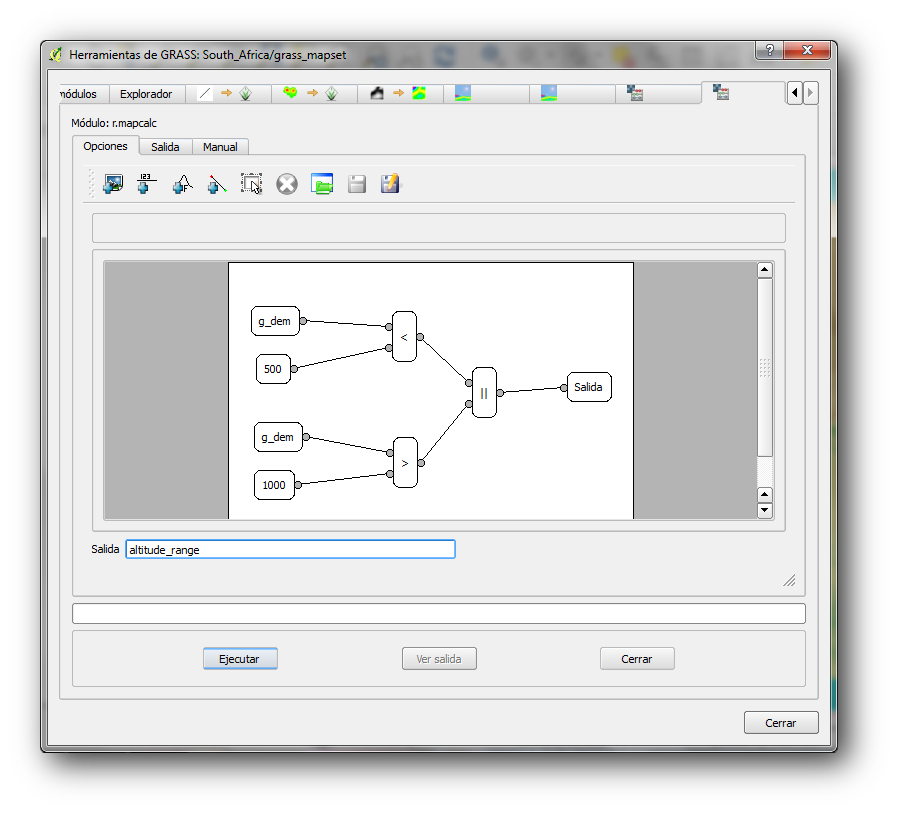Viewport: 898px width, 813px height.
Task: Click the Save floppy disk icon
Action: (357, 184)
